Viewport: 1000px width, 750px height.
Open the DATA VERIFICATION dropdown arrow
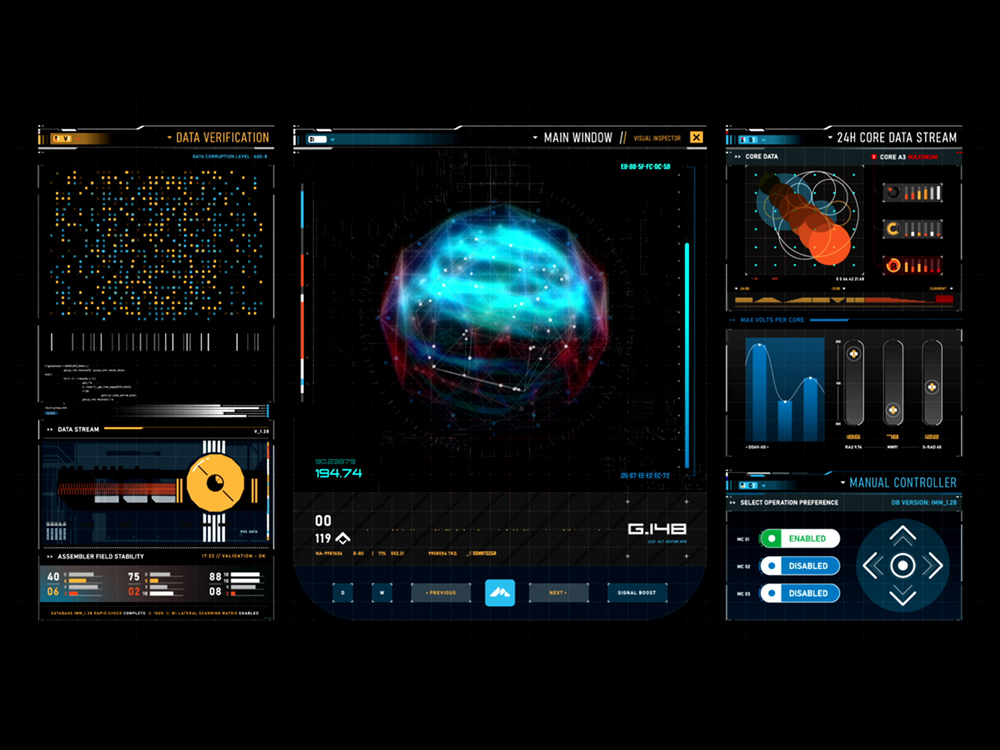point(169,137)
